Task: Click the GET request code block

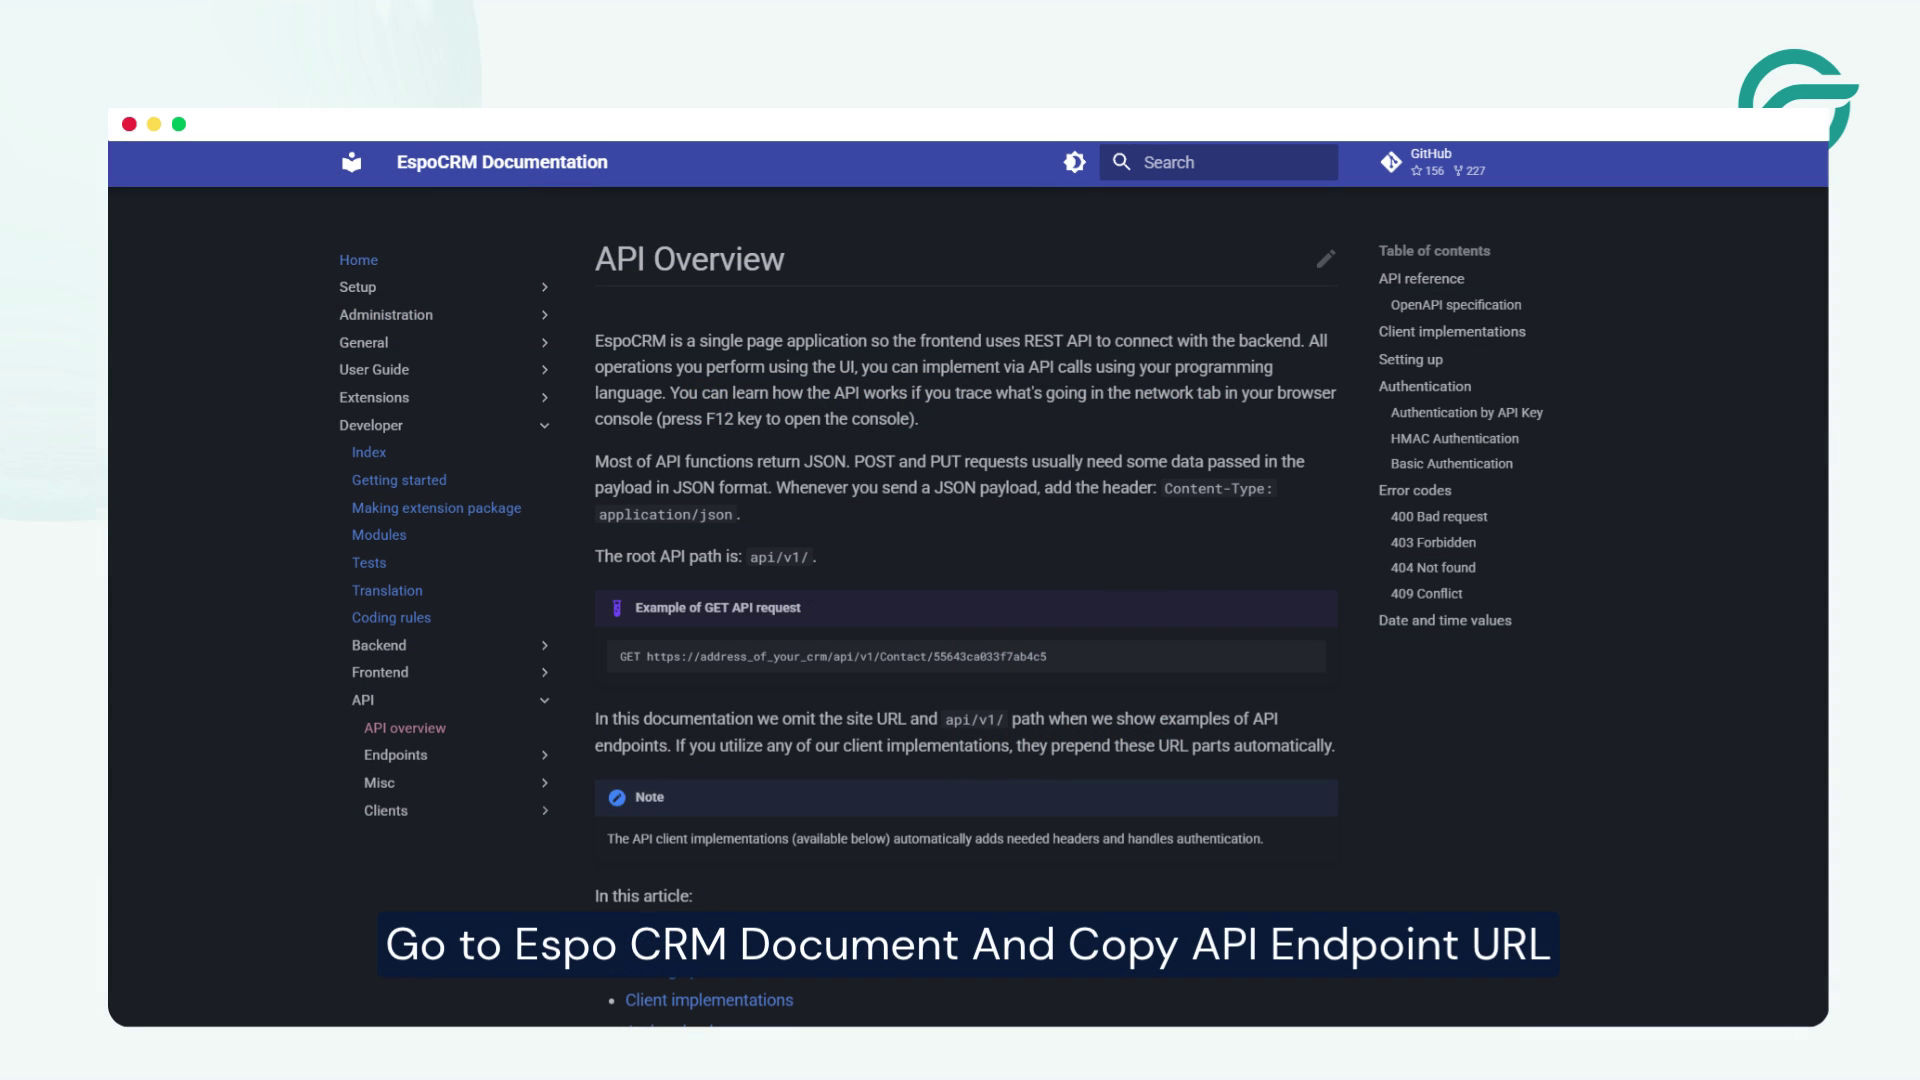Action: (966, 657)
